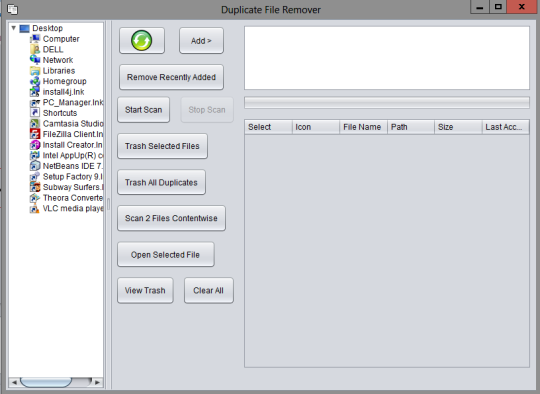Select the install4j.lnk row text
540x394 pixels.
[x=63, y=92]
